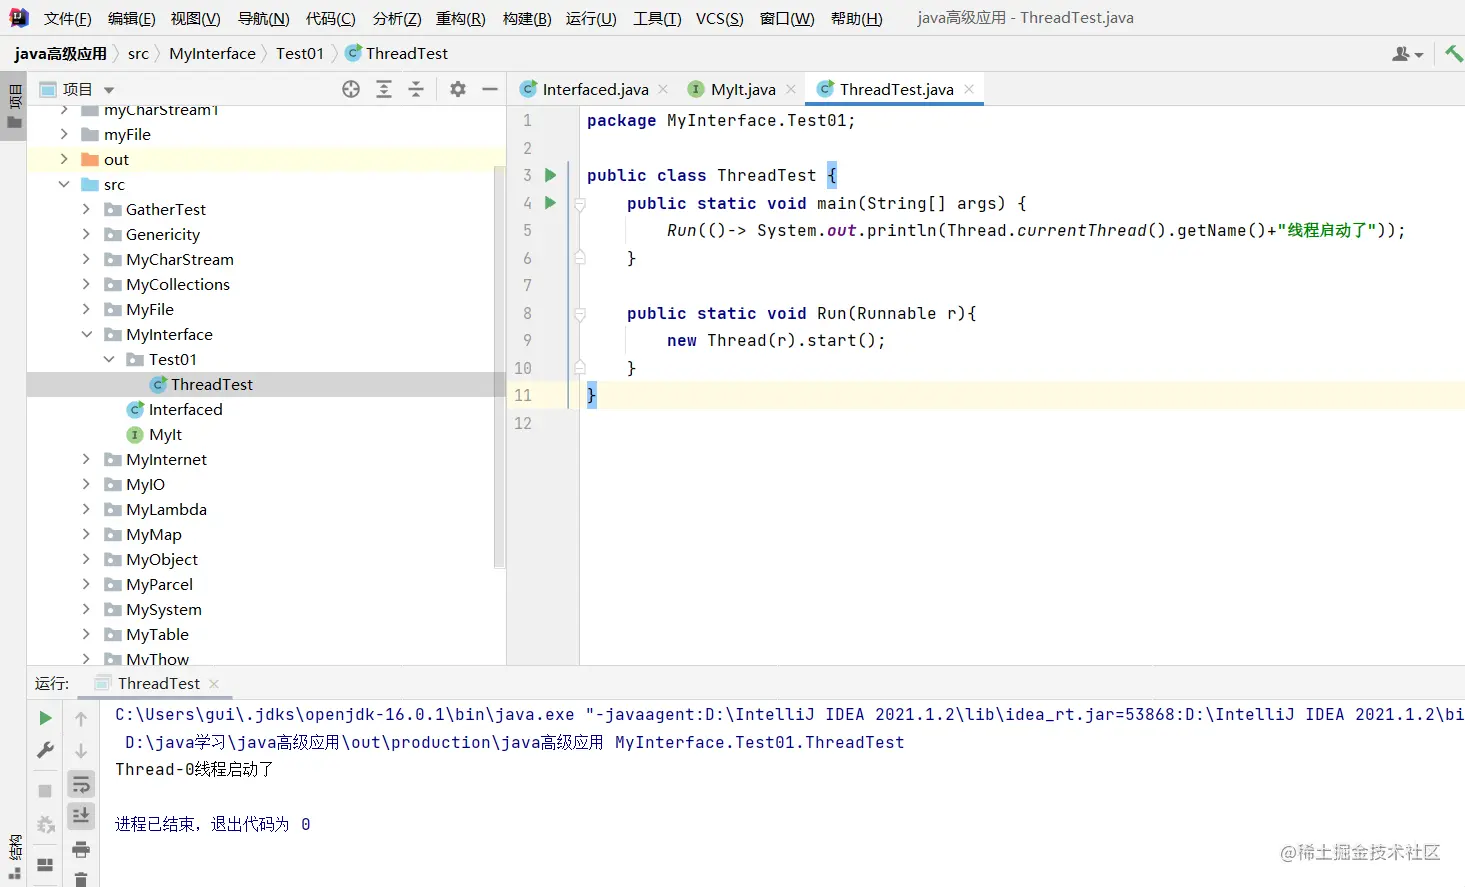Open the 编辑(E) menu

point(132,18)
